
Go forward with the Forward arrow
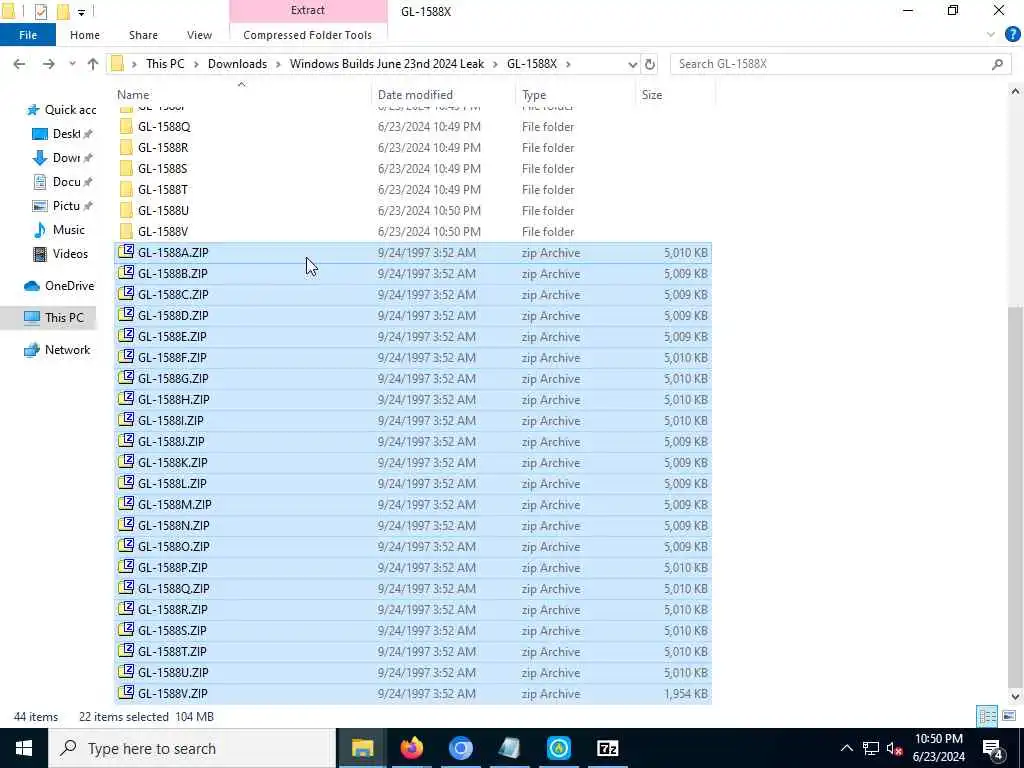(x=48, y=64)
